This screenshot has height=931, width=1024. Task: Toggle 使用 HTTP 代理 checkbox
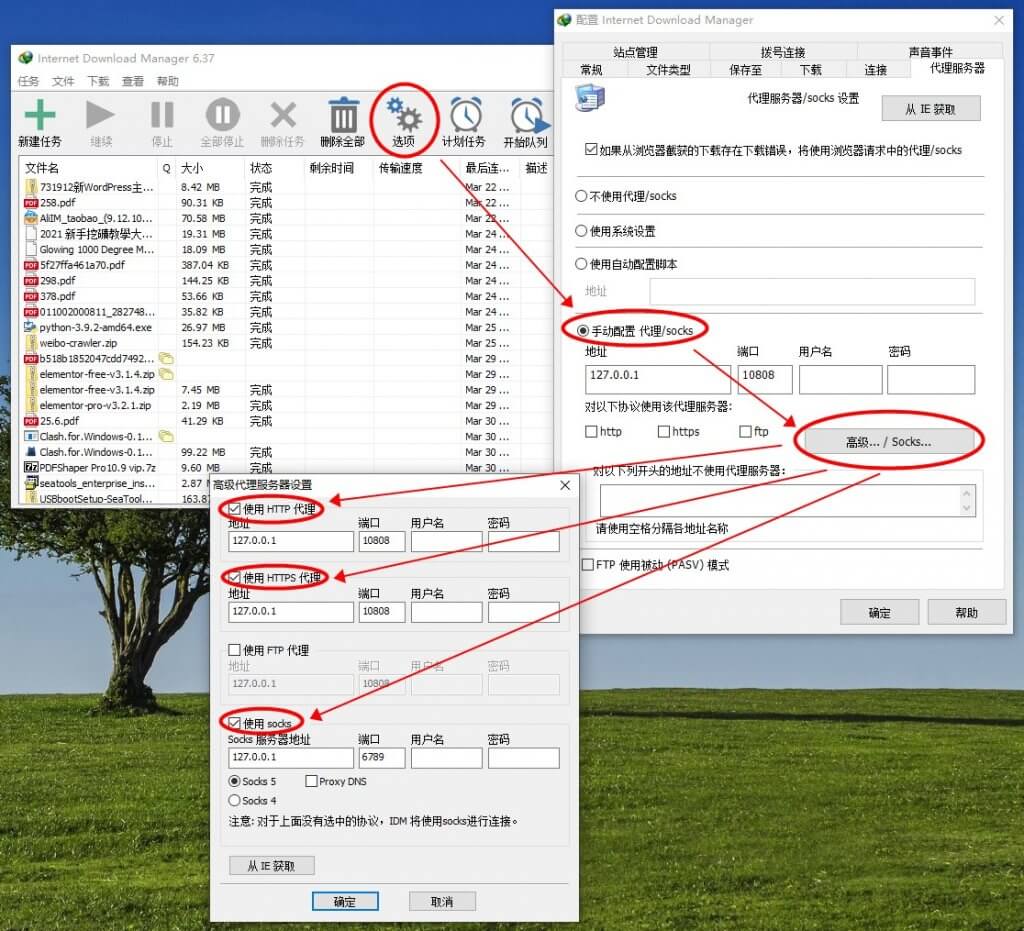click(234, 509)
